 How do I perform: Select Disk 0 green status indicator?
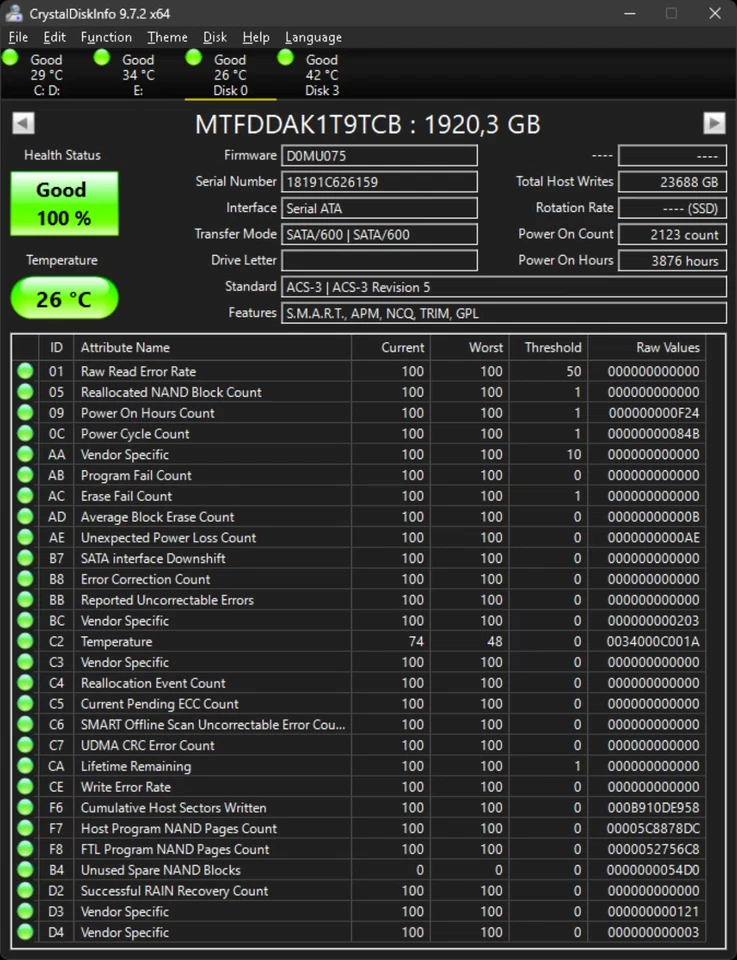[194, 58]
